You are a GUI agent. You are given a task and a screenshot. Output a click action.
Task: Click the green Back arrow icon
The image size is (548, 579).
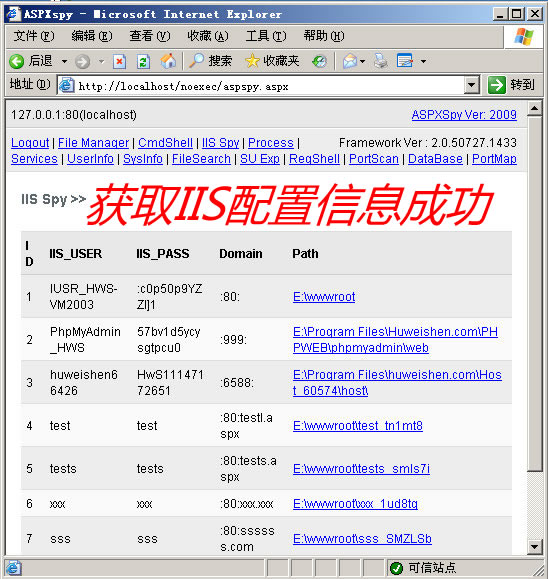pyautogui.click(x=17, y=62)
